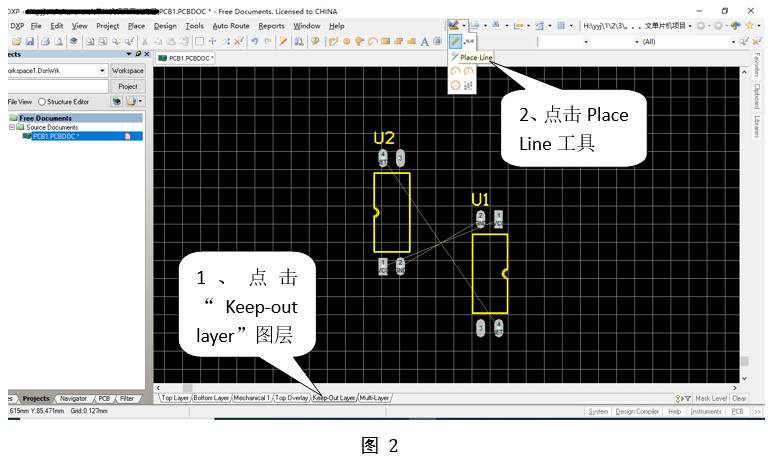Click the project name input field

58,87
